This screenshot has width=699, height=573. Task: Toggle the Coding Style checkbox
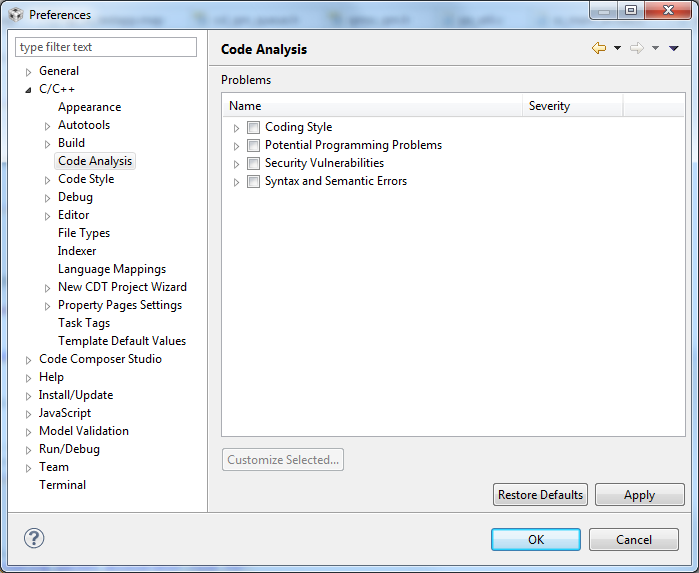pos(254,127)
